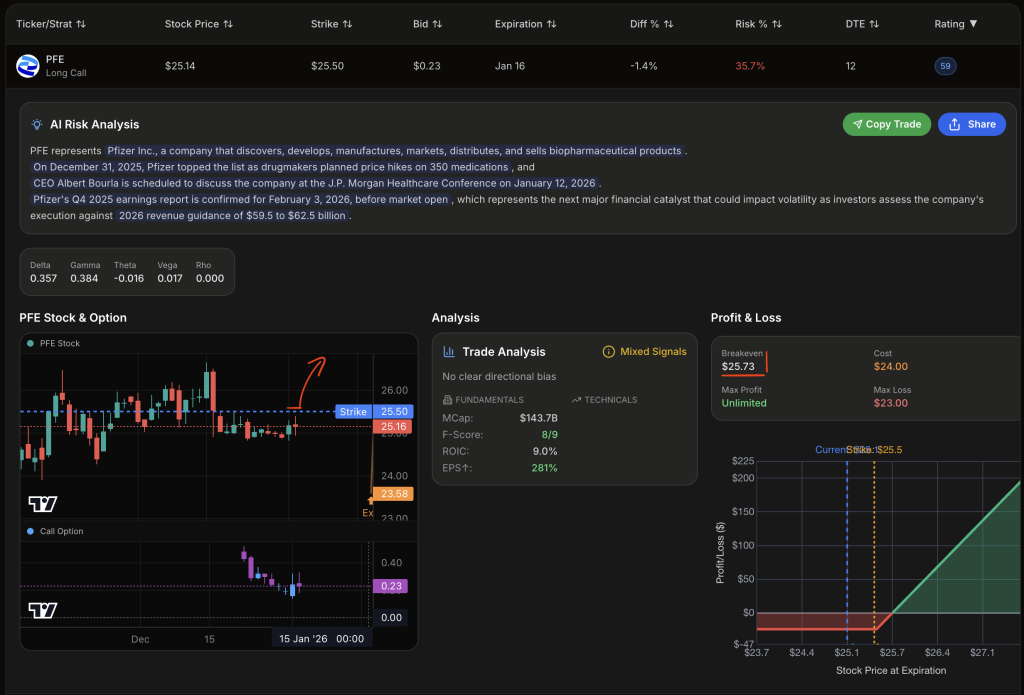This screenshot has width=1024, height=695.
Task: Click the Mixed Signals info icon
Action: pyautogui.click(x=608, y=352)
